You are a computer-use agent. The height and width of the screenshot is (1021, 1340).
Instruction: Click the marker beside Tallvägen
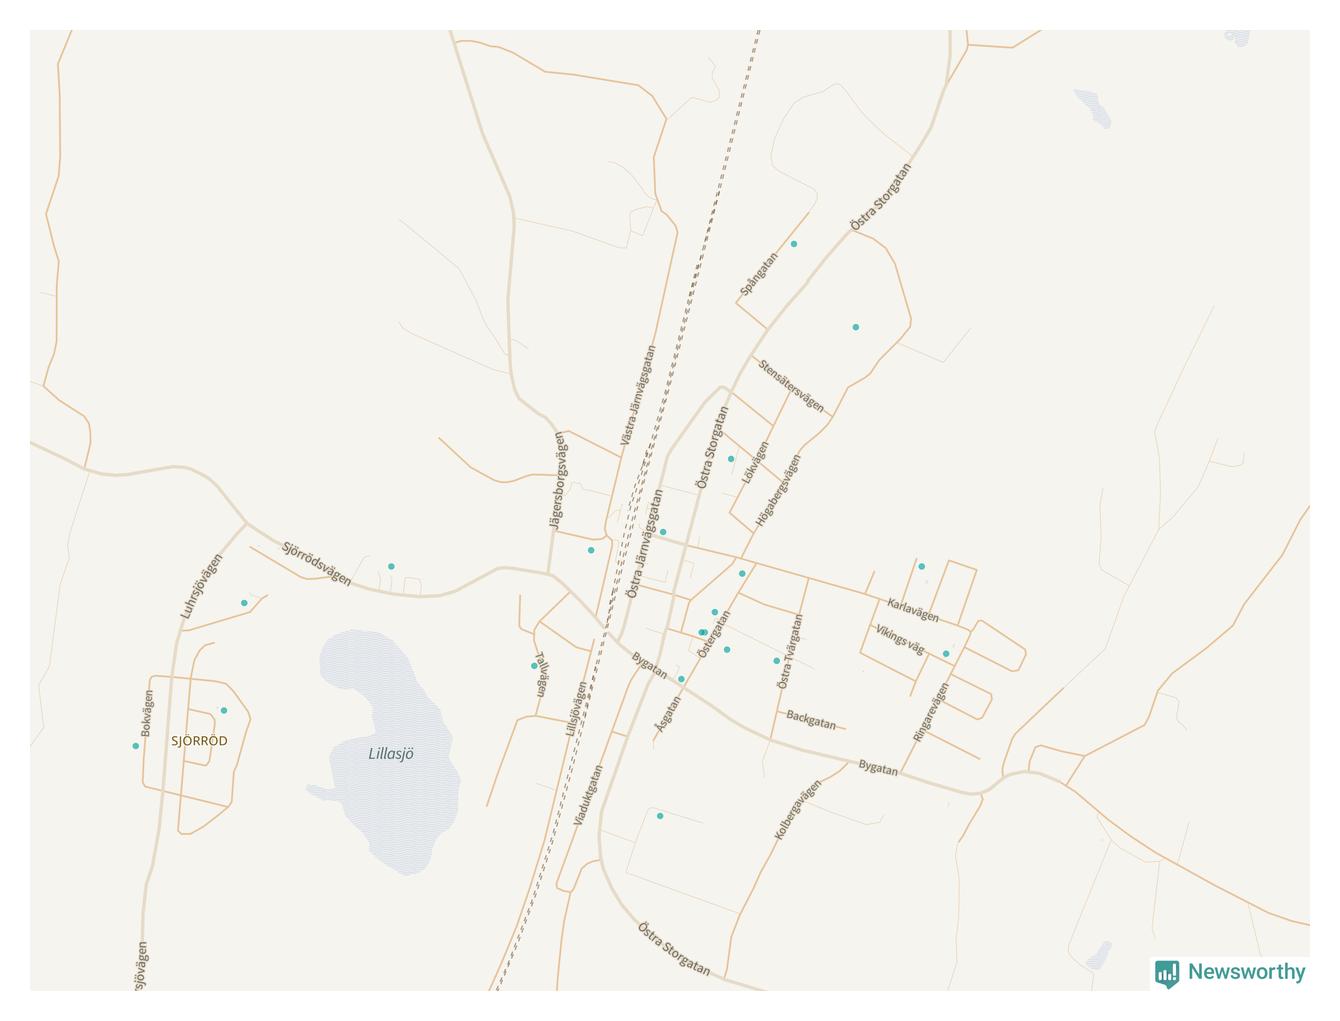tap(534, 666)
